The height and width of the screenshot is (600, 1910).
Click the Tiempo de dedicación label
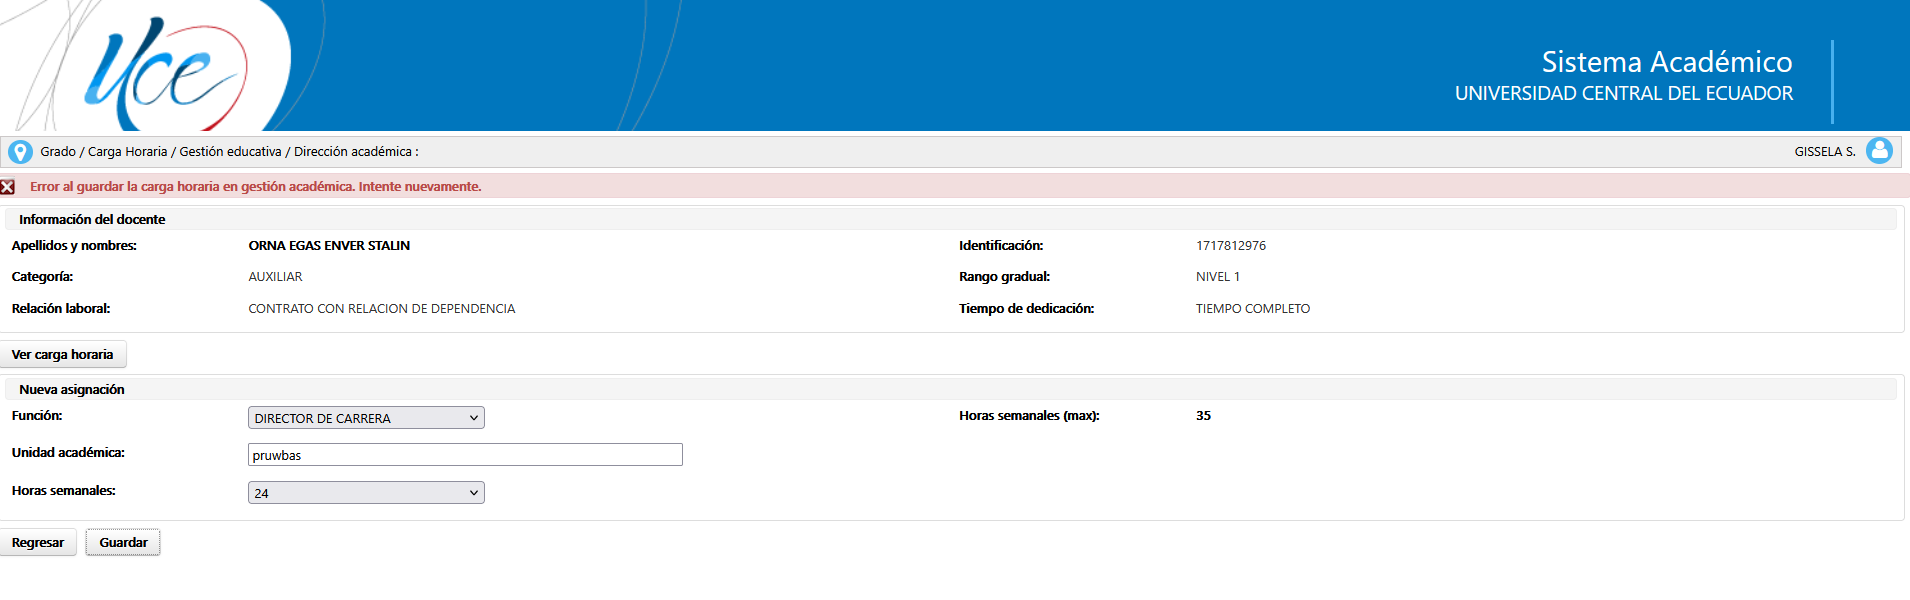point(1026,309)
